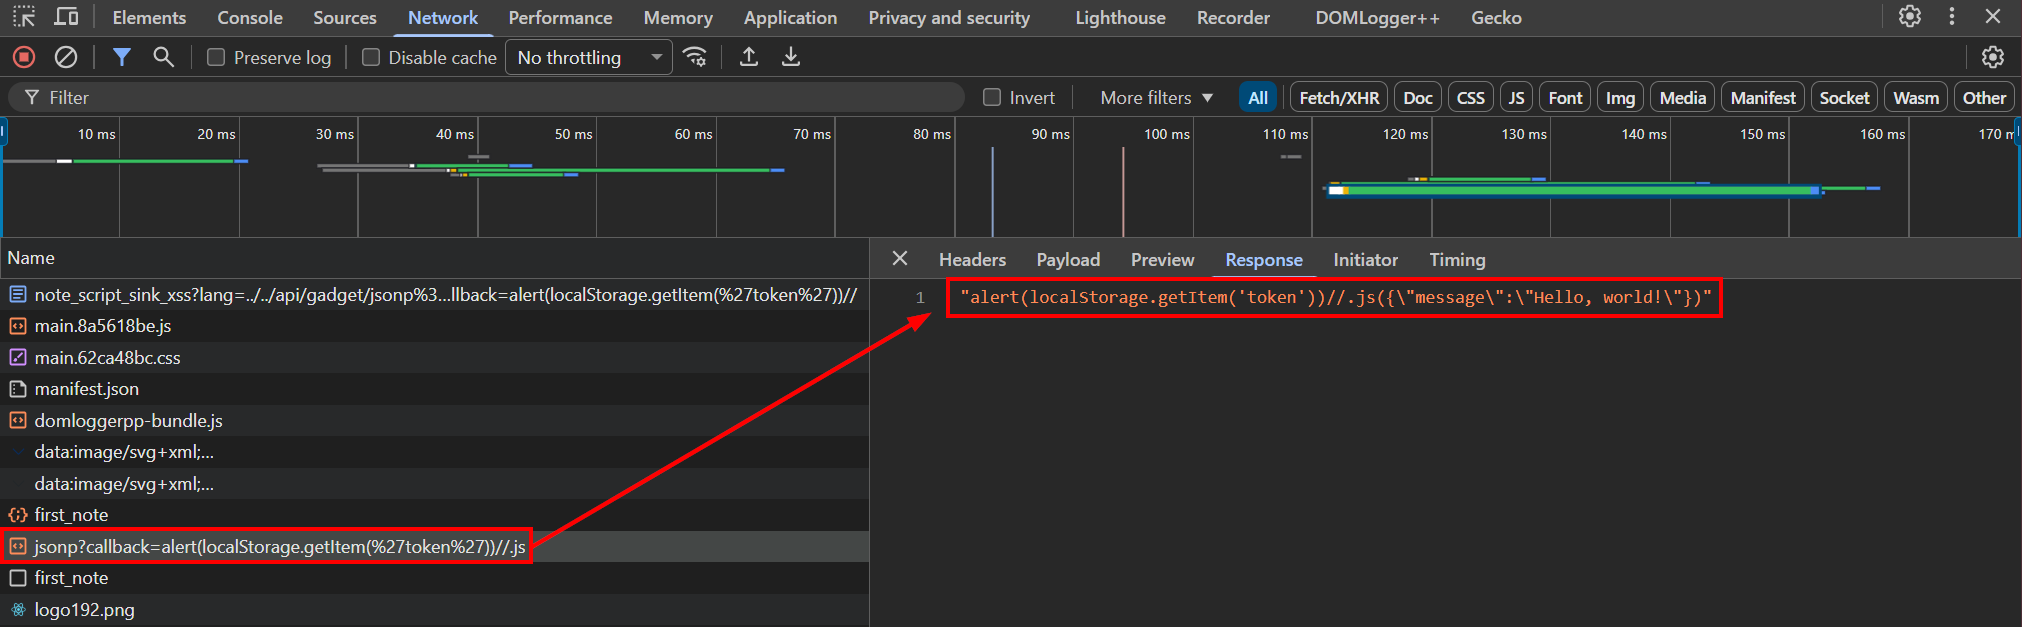Open the Recorder tab
This screenshot has width=2022, height=627.
coord(1233,18)
